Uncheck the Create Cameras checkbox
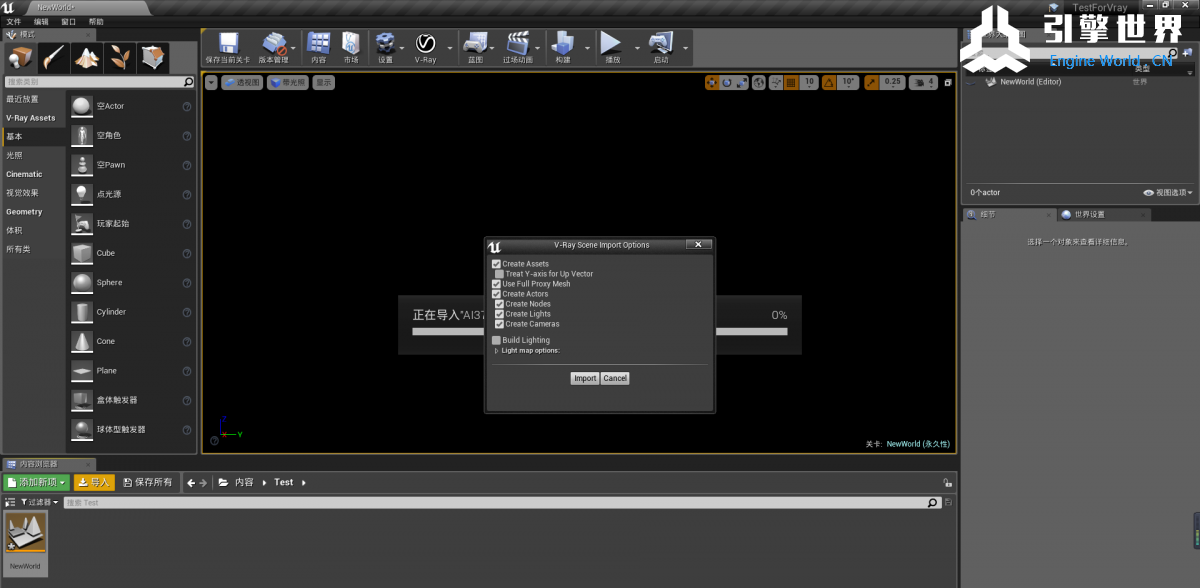Image resolution: width=1200 pixels, height=588 pixels. pos(500,324)
